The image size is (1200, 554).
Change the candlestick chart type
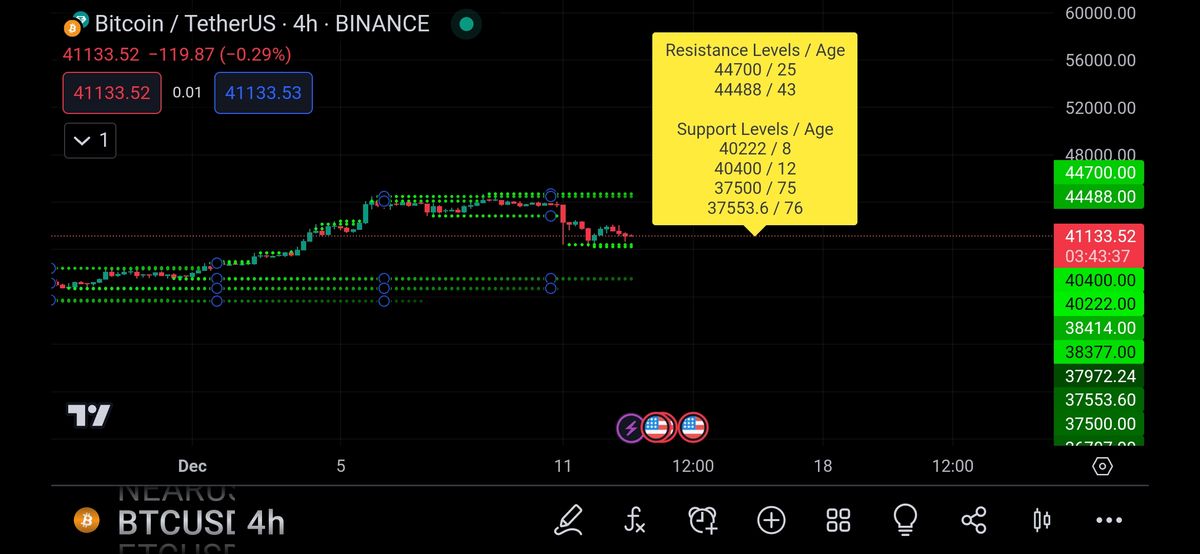click(1041, 519)
